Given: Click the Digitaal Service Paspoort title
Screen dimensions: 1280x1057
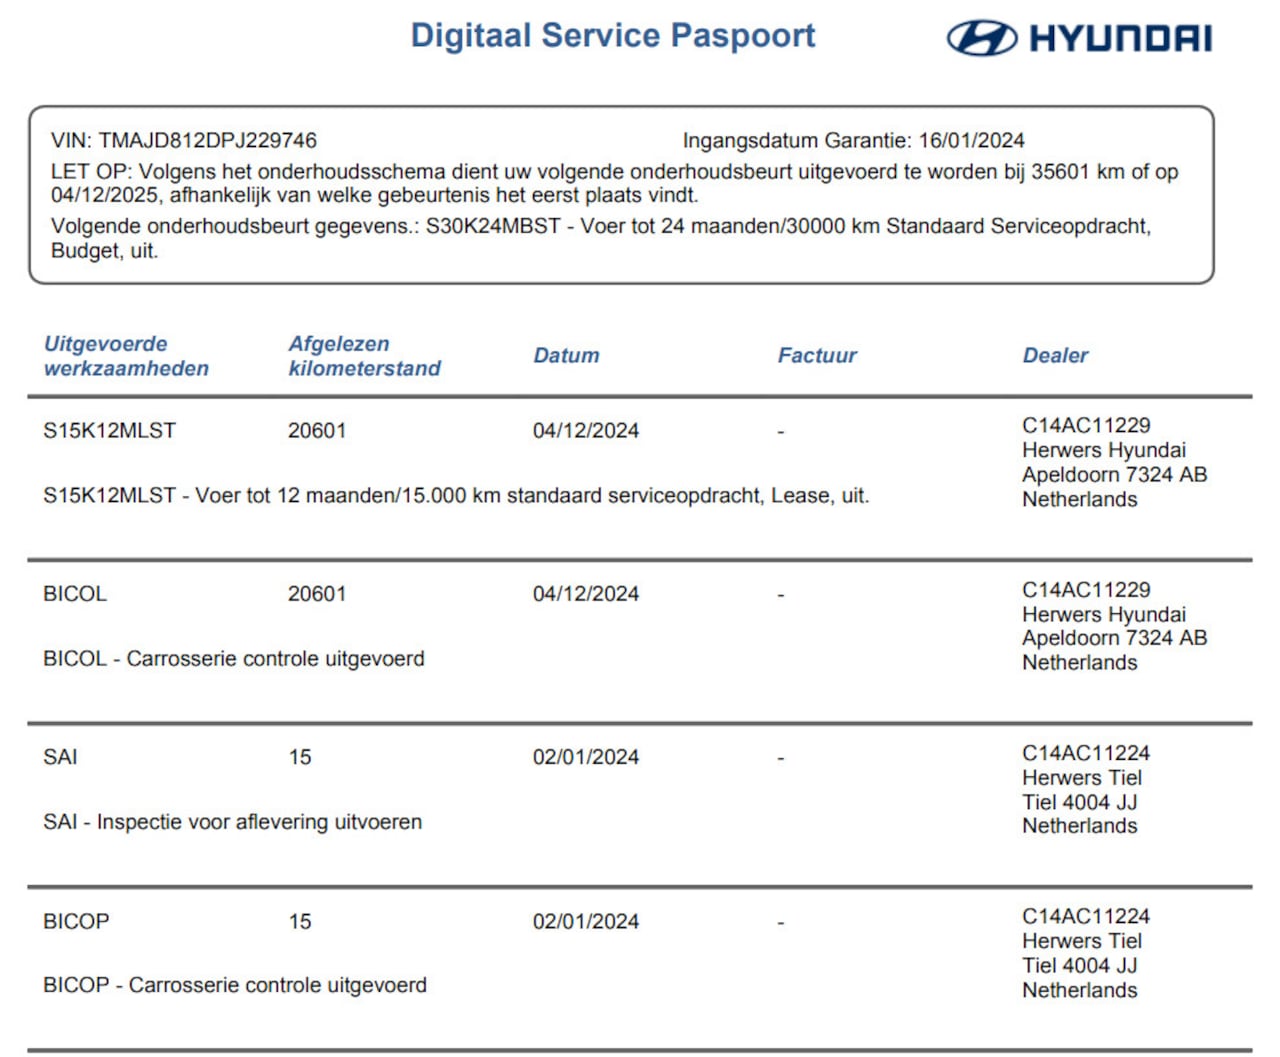Looking at the screenshot, I should [x=612, y=36].
